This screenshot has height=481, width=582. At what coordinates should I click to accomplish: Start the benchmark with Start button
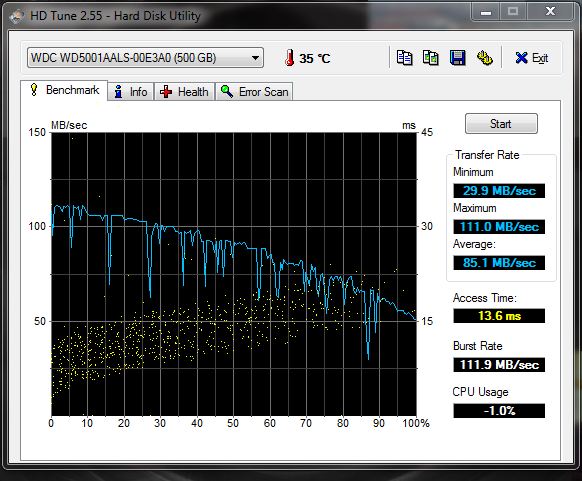click(x=501, y=124)
